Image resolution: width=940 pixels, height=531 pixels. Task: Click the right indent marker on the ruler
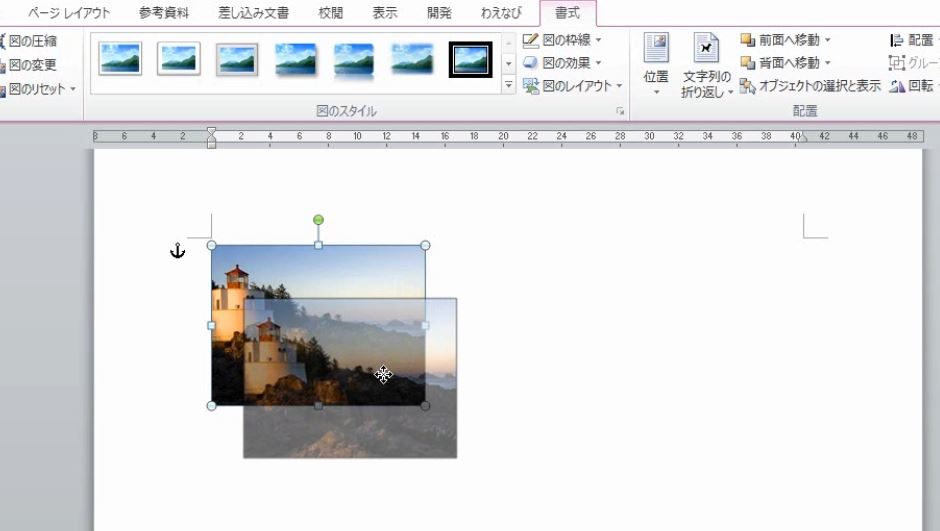(803, 138)
